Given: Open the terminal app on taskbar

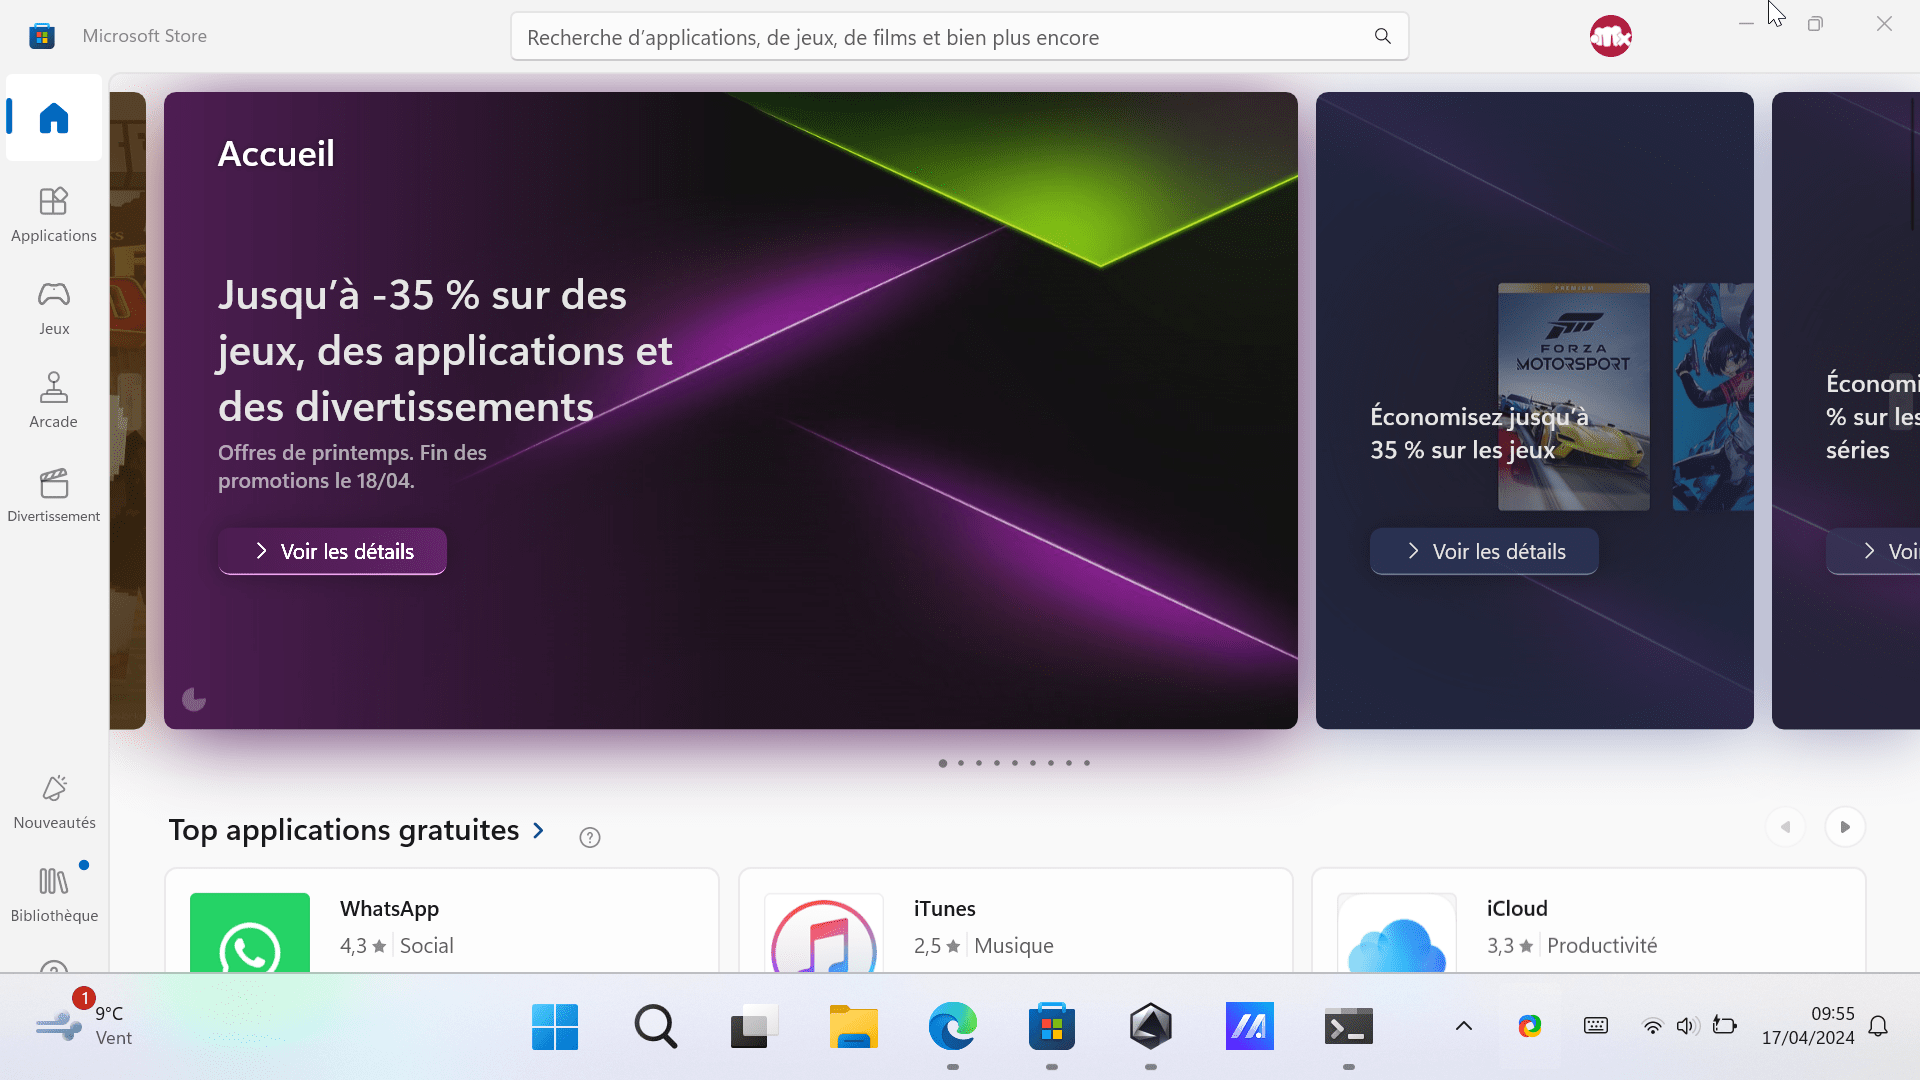Looking at the screenshot, I should (1348, 1026).
